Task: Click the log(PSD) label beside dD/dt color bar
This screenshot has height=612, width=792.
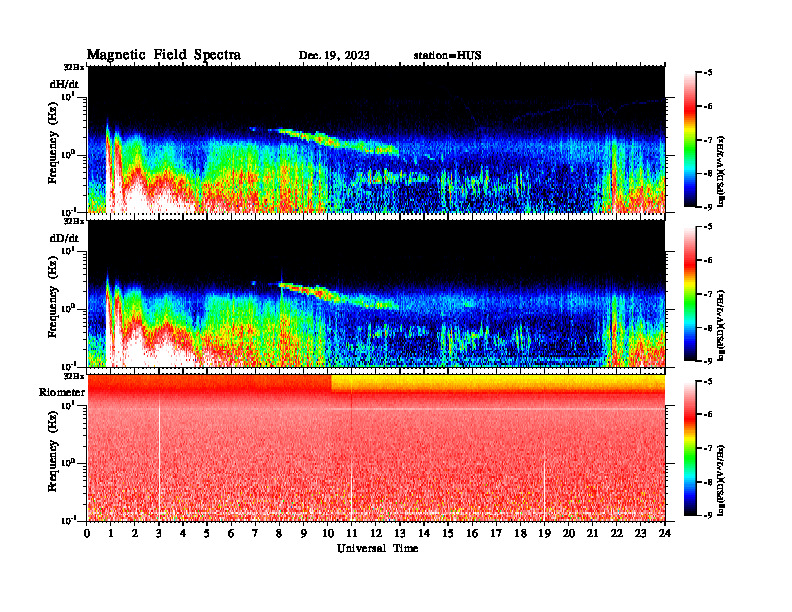Action: coord(722,325)
